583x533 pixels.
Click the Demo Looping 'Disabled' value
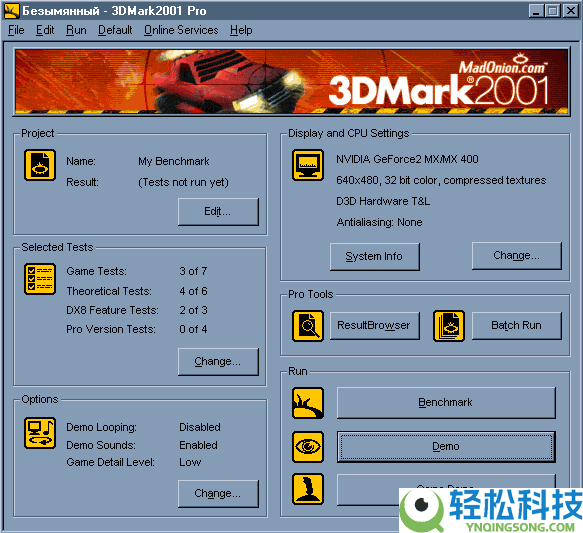tap(200, 427)
